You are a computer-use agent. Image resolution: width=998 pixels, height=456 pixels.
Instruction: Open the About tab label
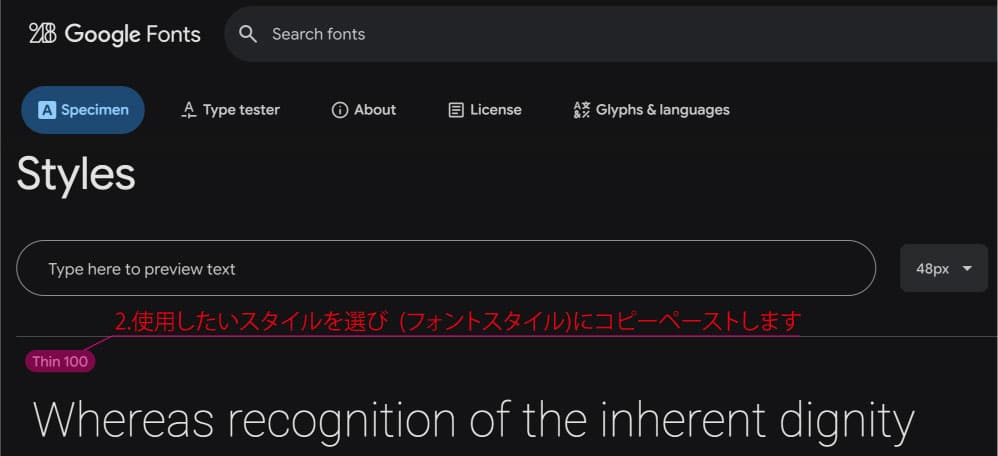[375, 110]
